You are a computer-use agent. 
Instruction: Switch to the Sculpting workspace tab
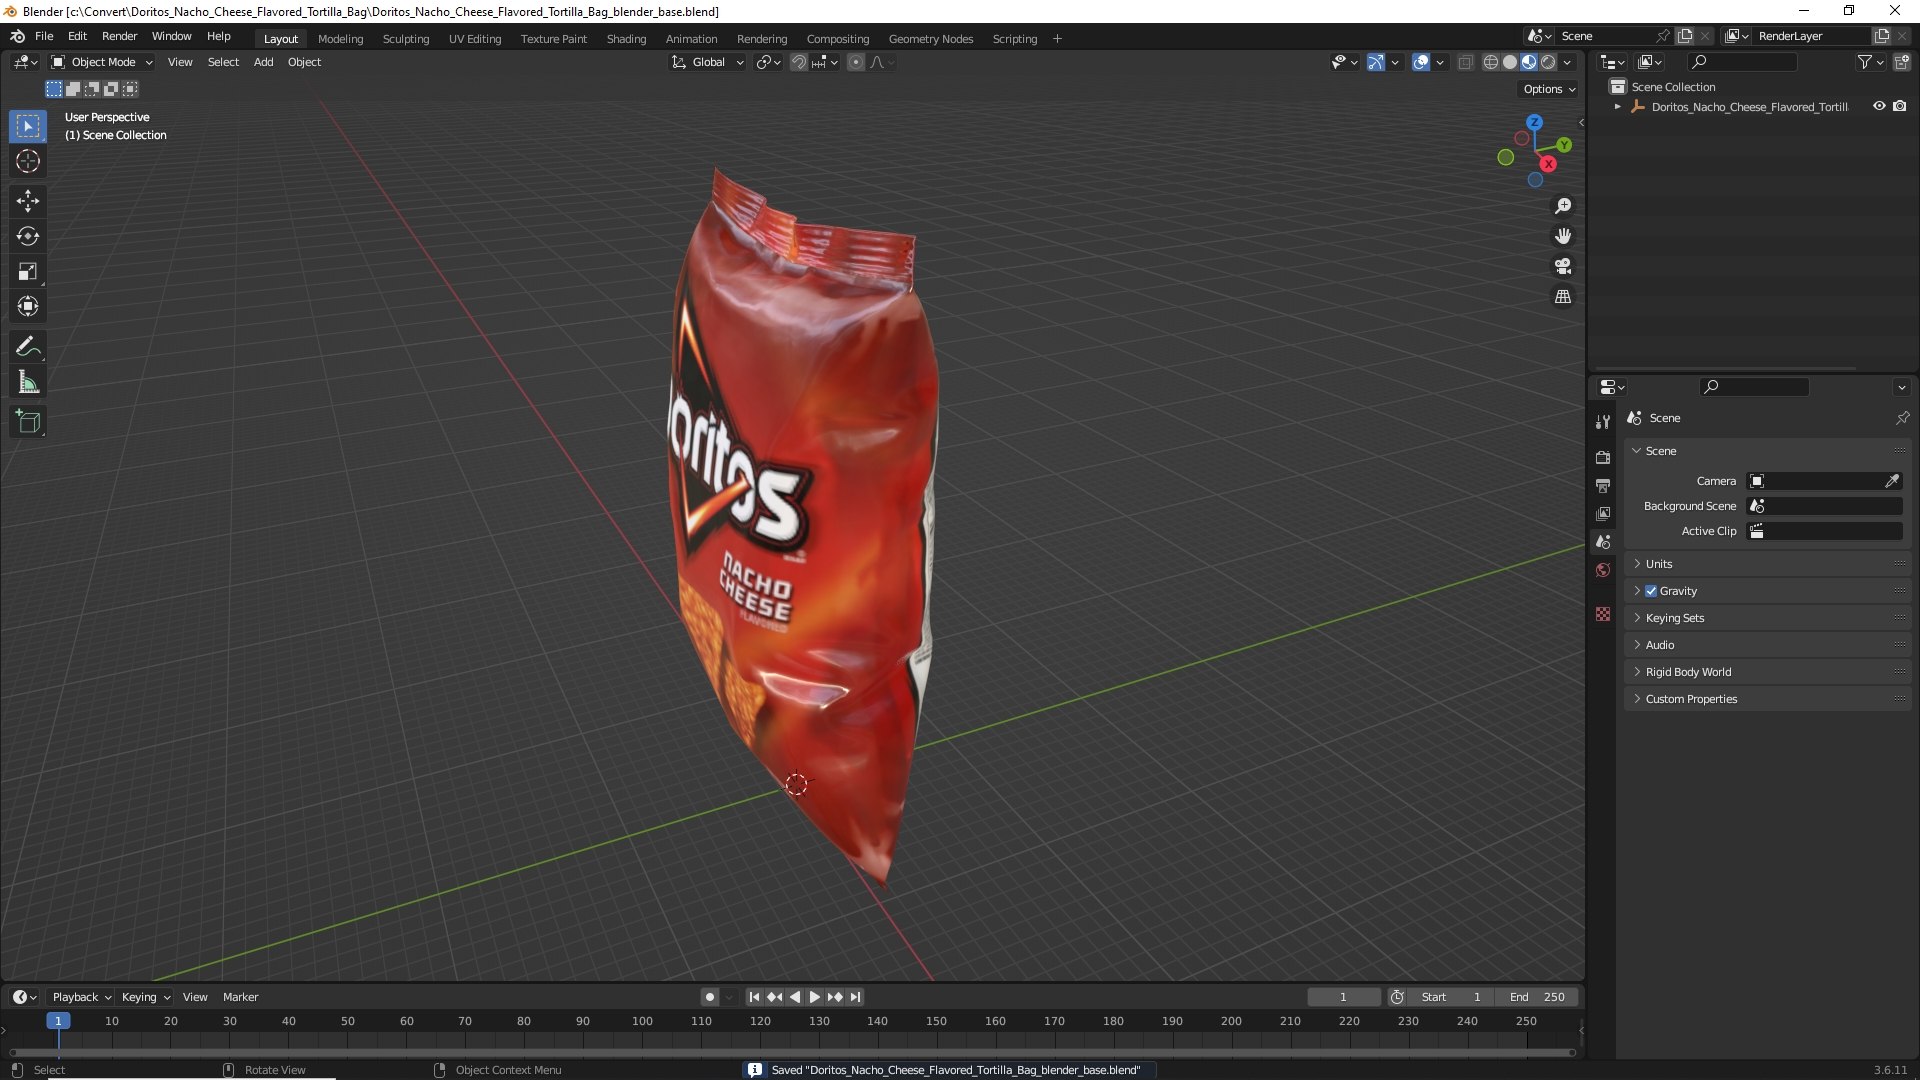405,39
